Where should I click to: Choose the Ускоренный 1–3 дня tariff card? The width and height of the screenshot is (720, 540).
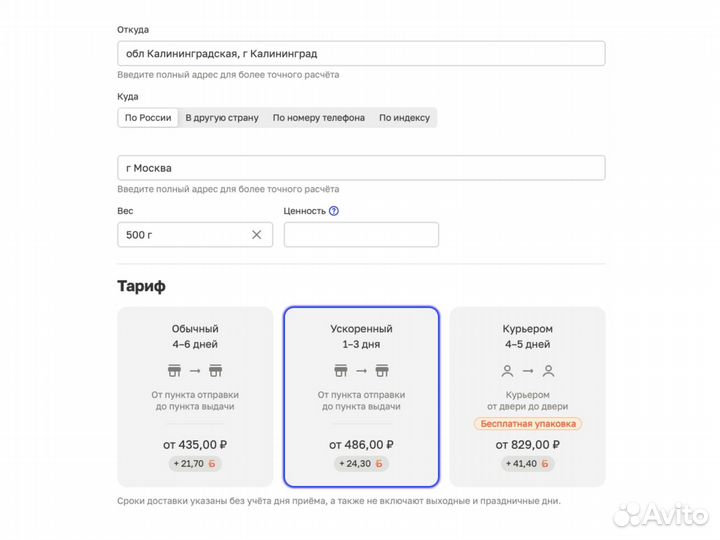pyautogui.click(x=361, y=397)
